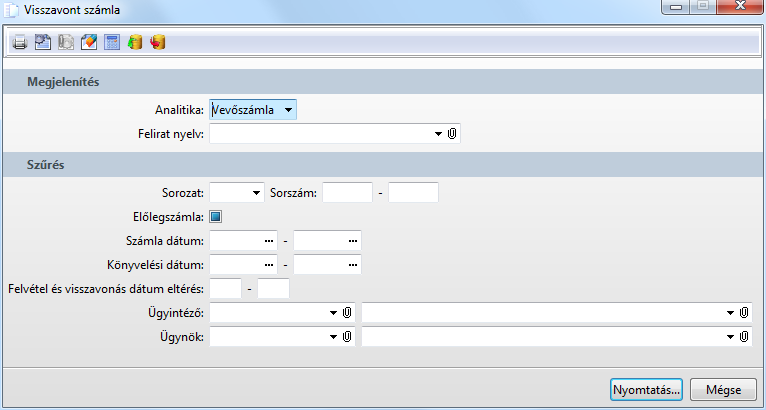766x410 pixels.
Task: Click the Nyomtatás... button
Action: (646, 389)
